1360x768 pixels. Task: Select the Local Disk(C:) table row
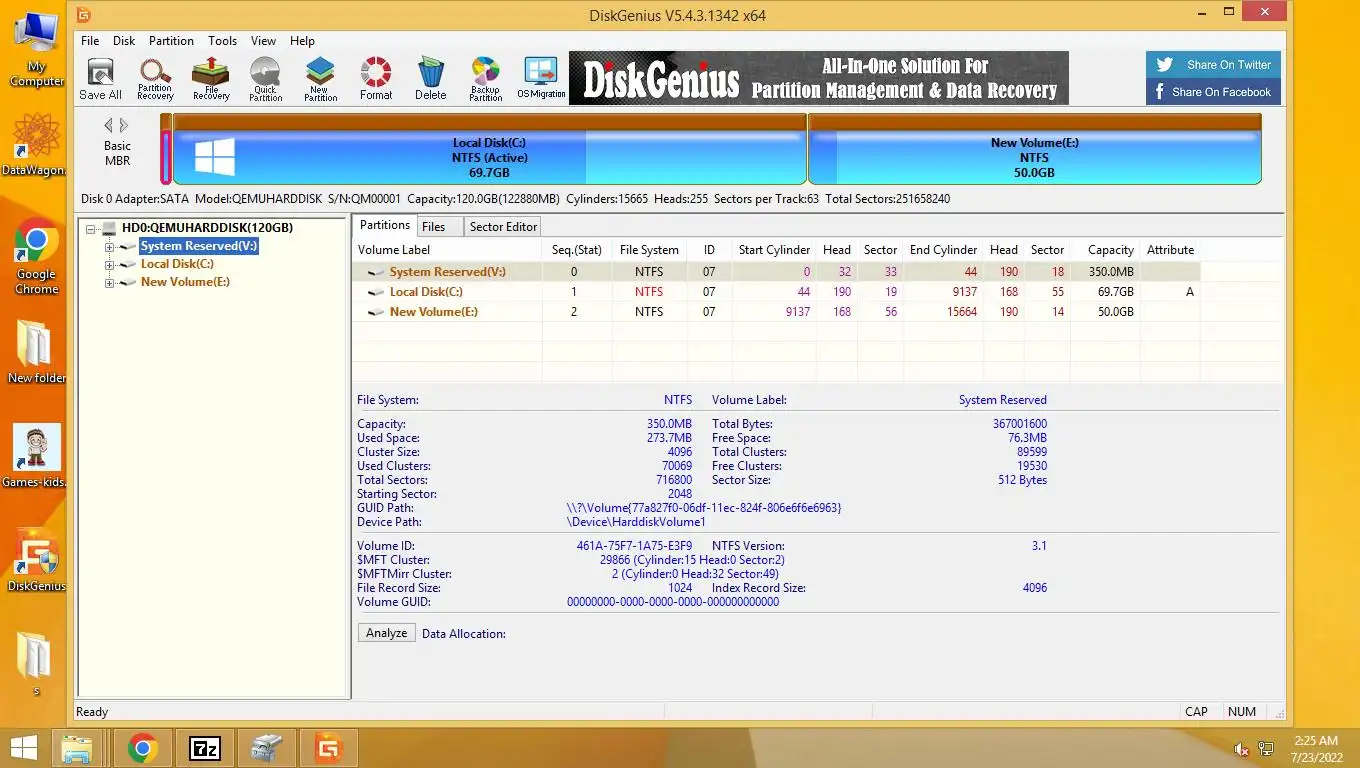coord(776,292)
